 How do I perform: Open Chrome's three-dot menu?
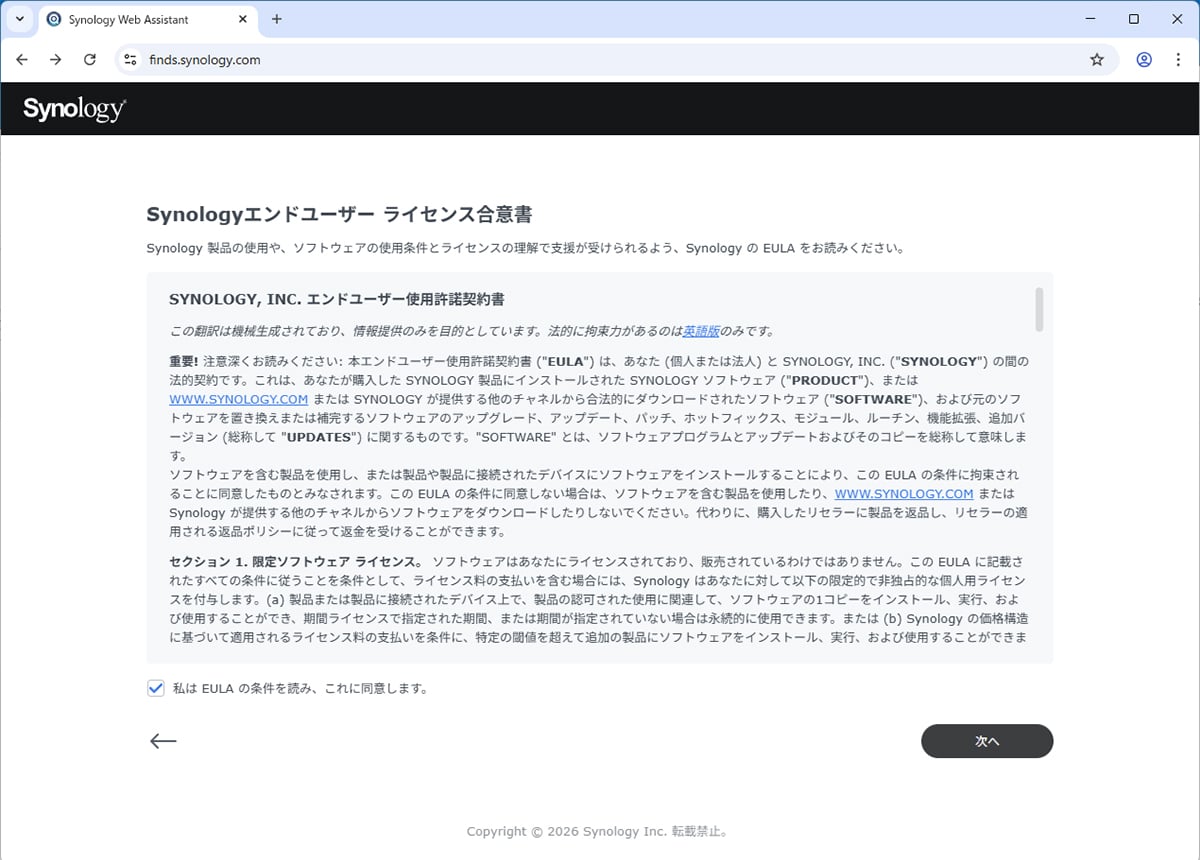(x=1178, y=60)
